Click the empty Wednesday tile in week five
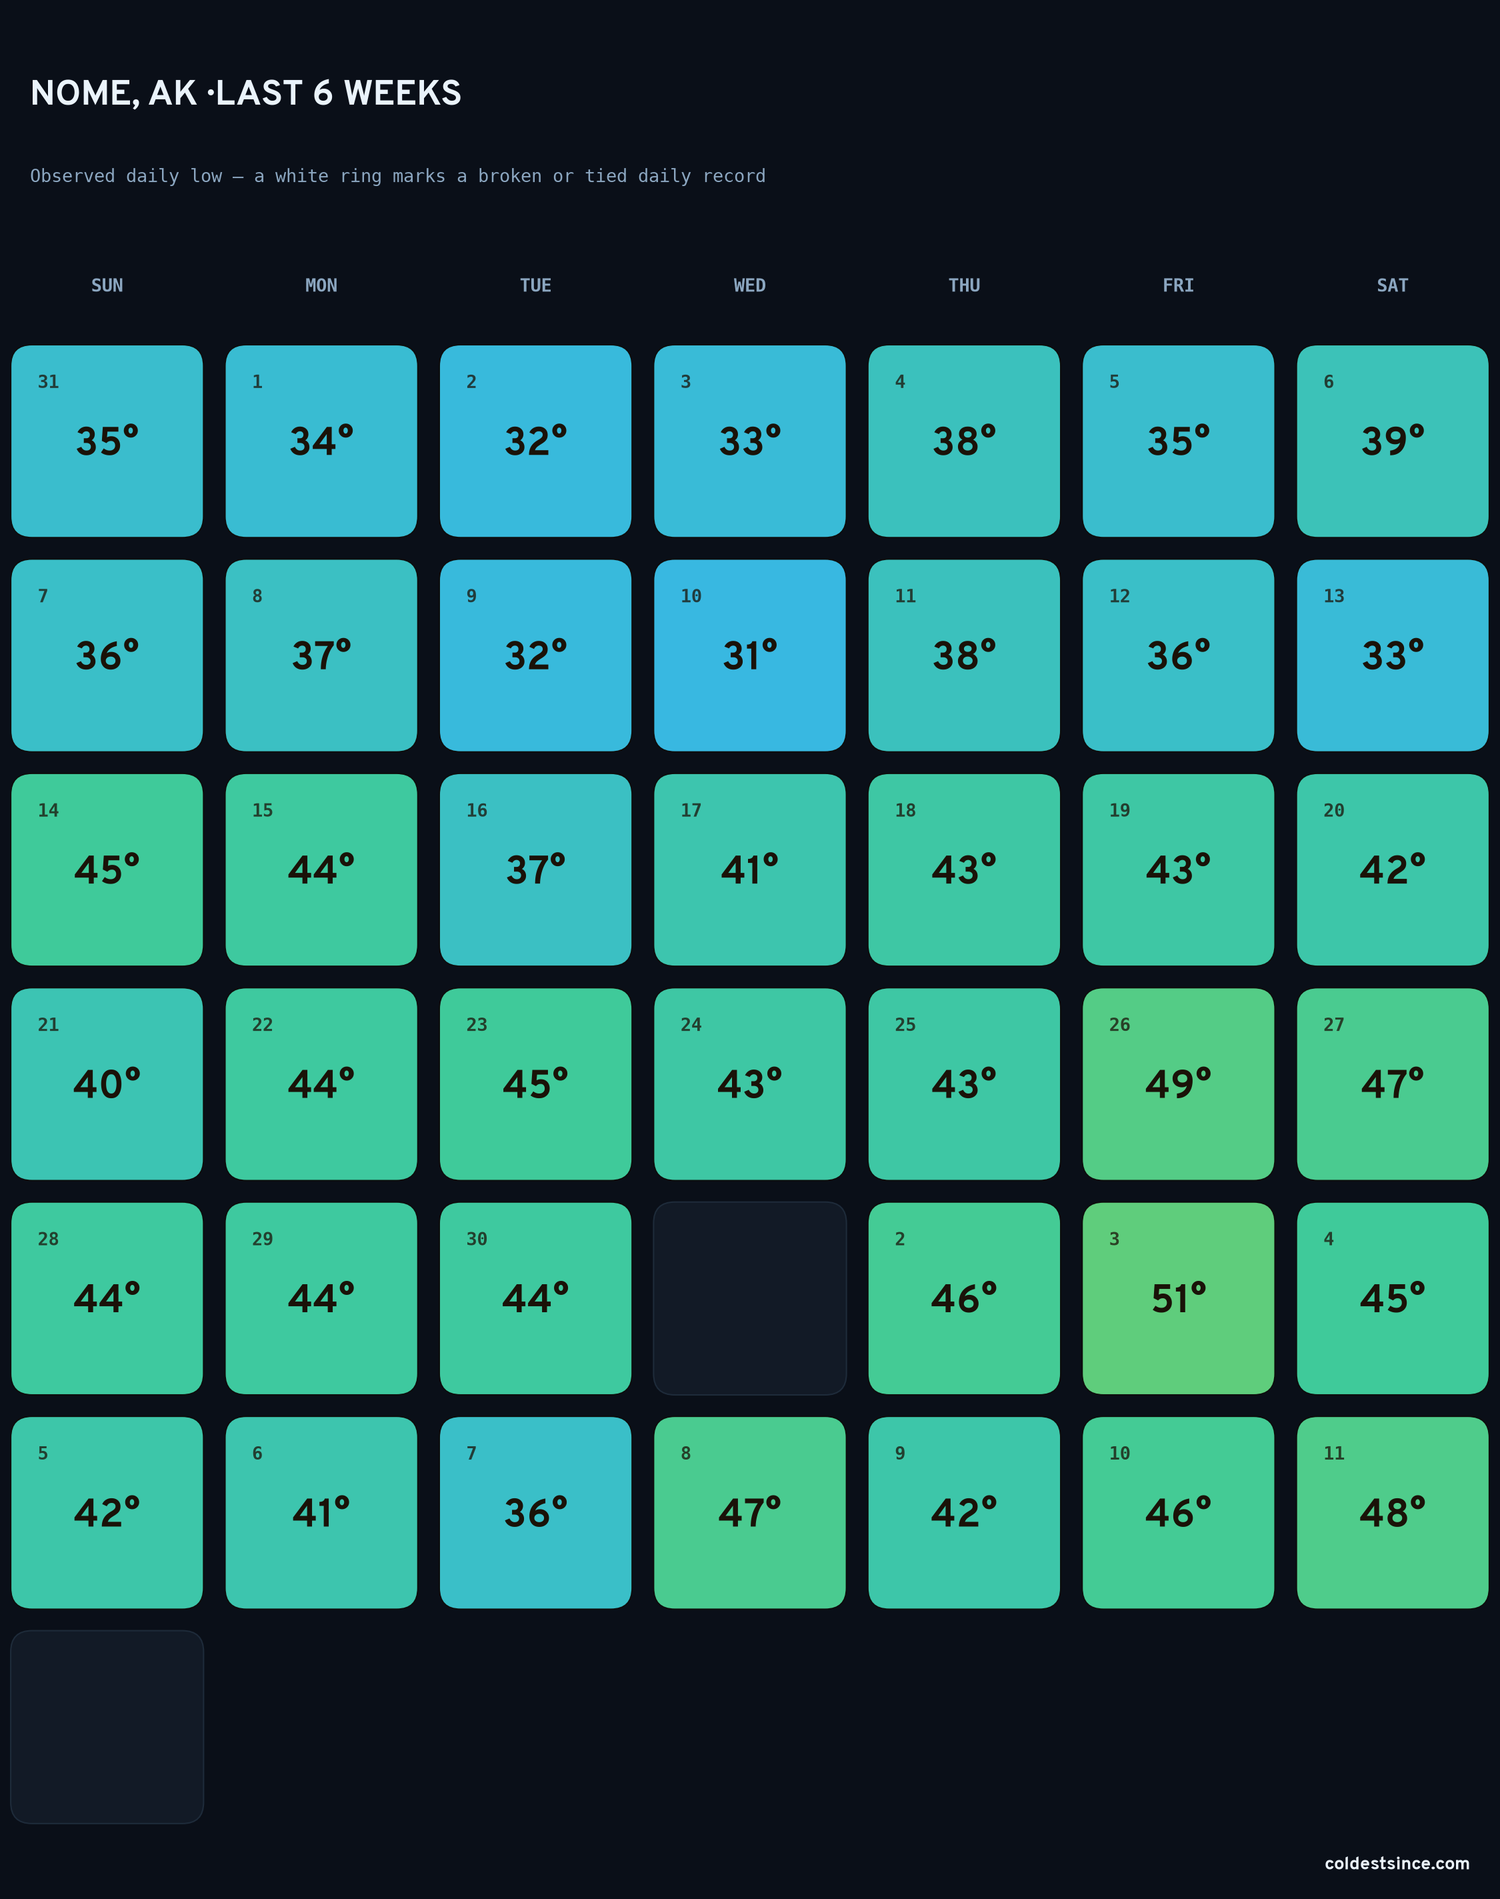 [x=749, y=1298]
